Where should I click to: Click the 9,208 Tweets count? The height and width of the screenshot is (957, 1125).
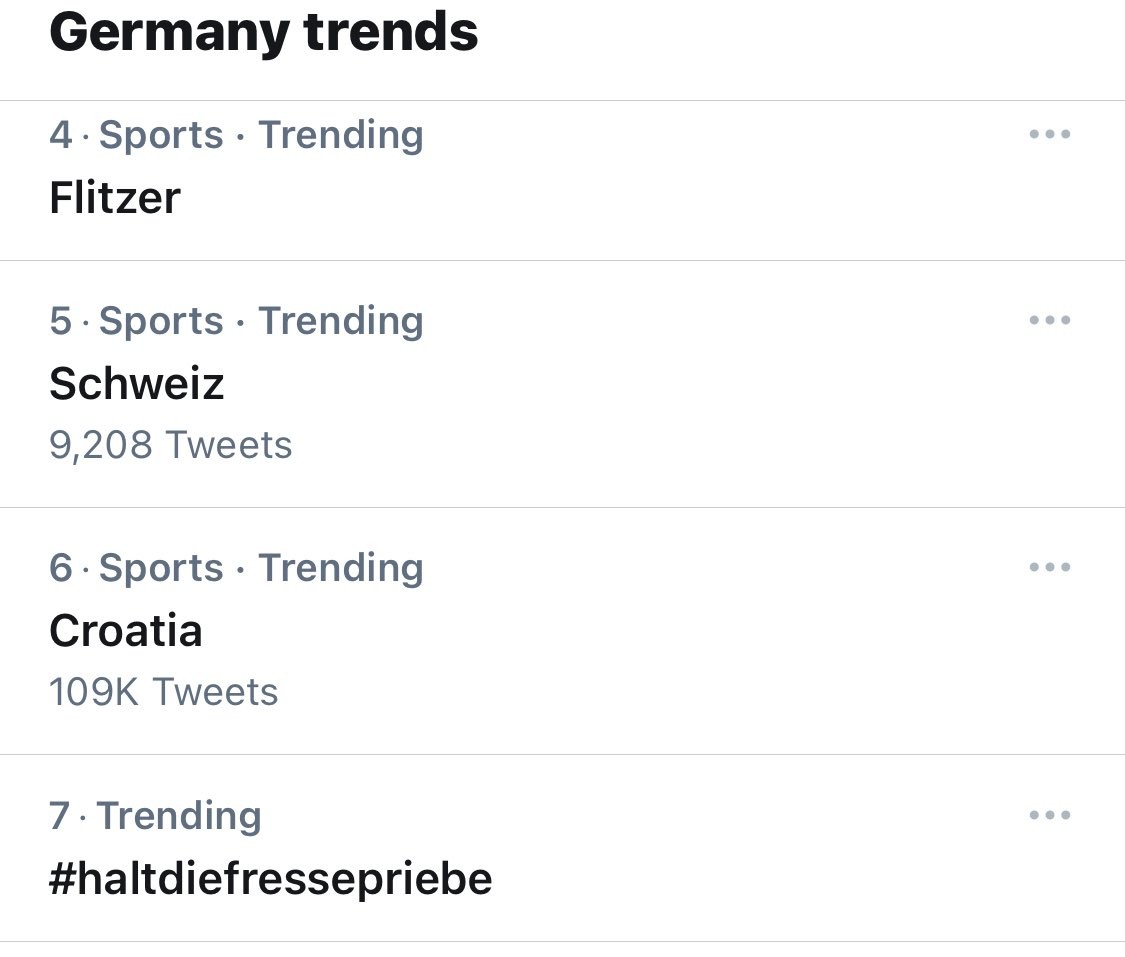170,445
